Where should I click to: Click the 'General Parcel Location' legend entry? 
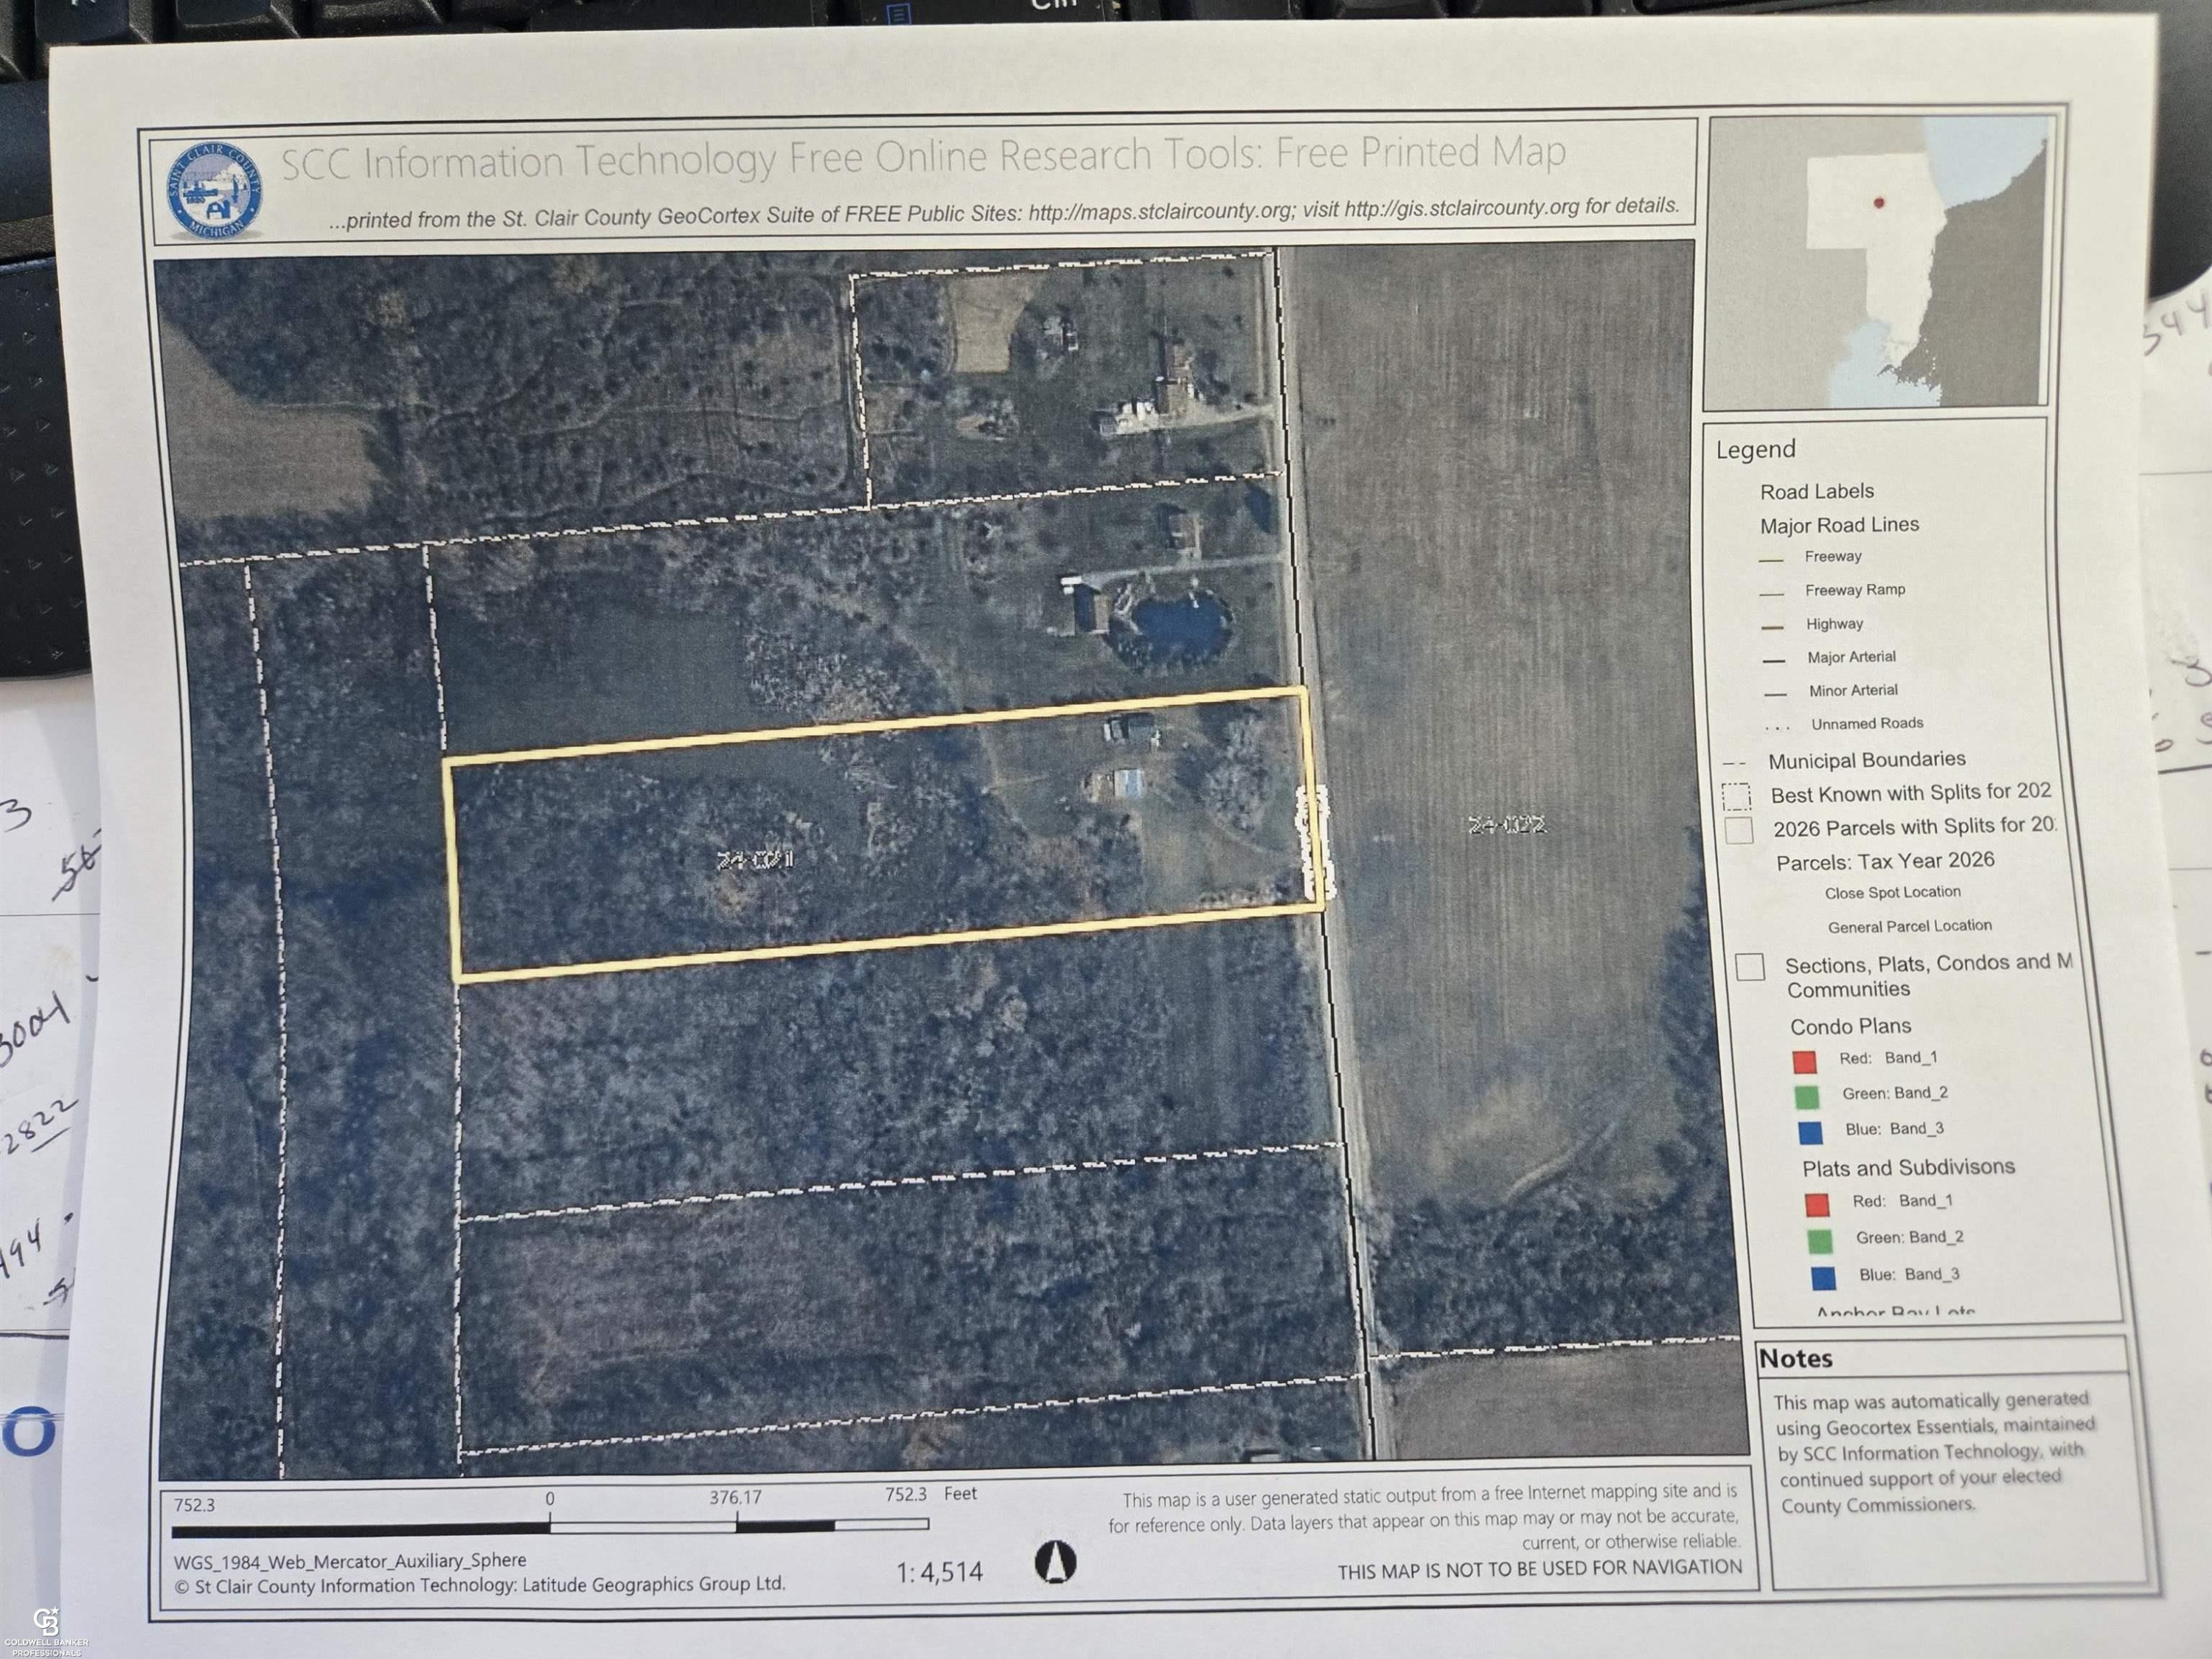(1909, 926)
